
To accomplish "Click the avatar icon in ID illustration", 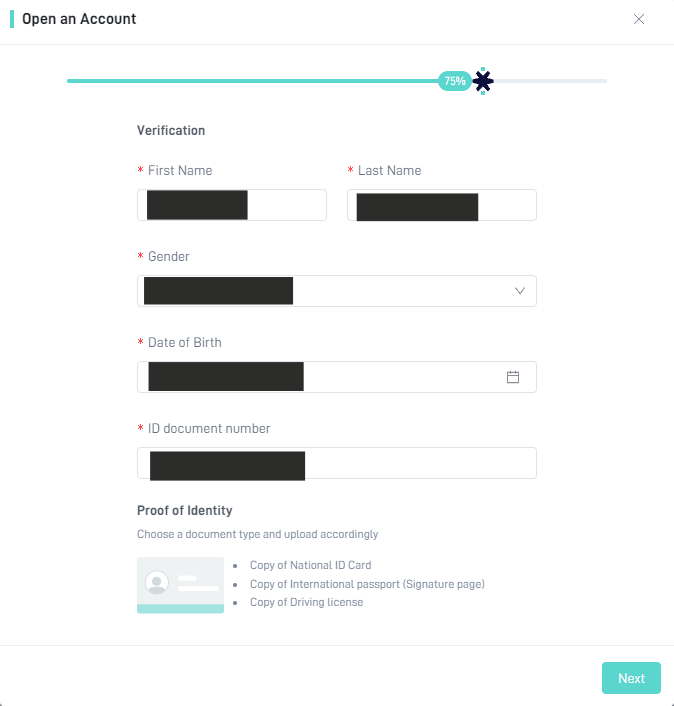I will tap(157, 582).
